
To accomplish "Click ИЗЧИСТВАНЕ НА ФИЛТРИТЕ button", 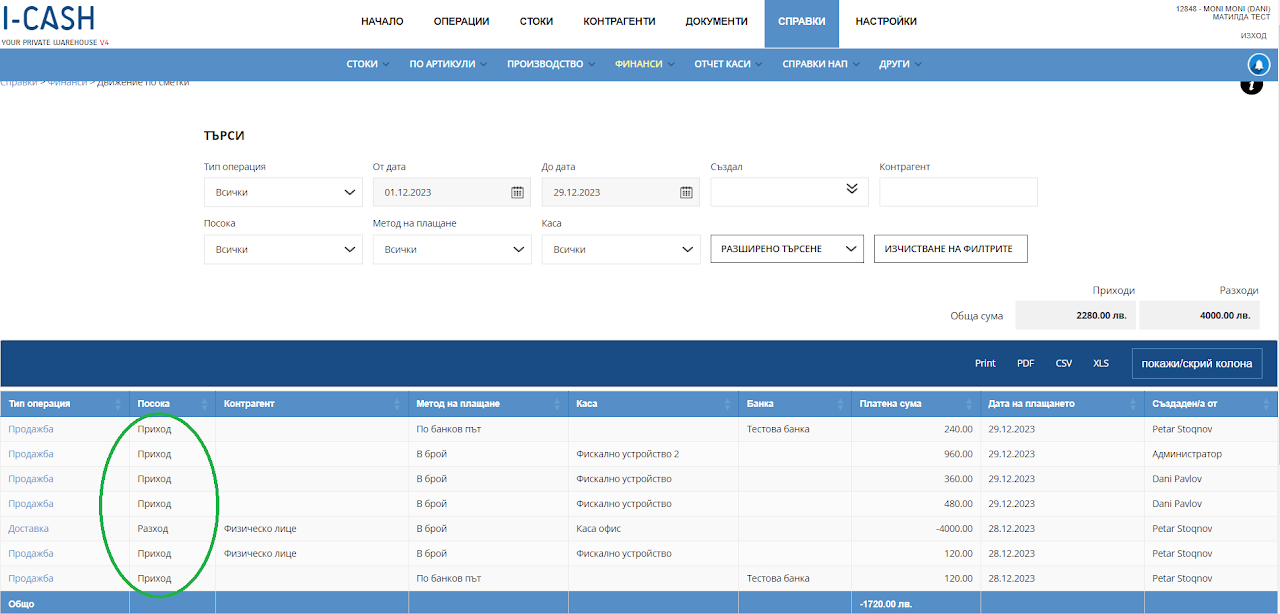I will point(951,249).
